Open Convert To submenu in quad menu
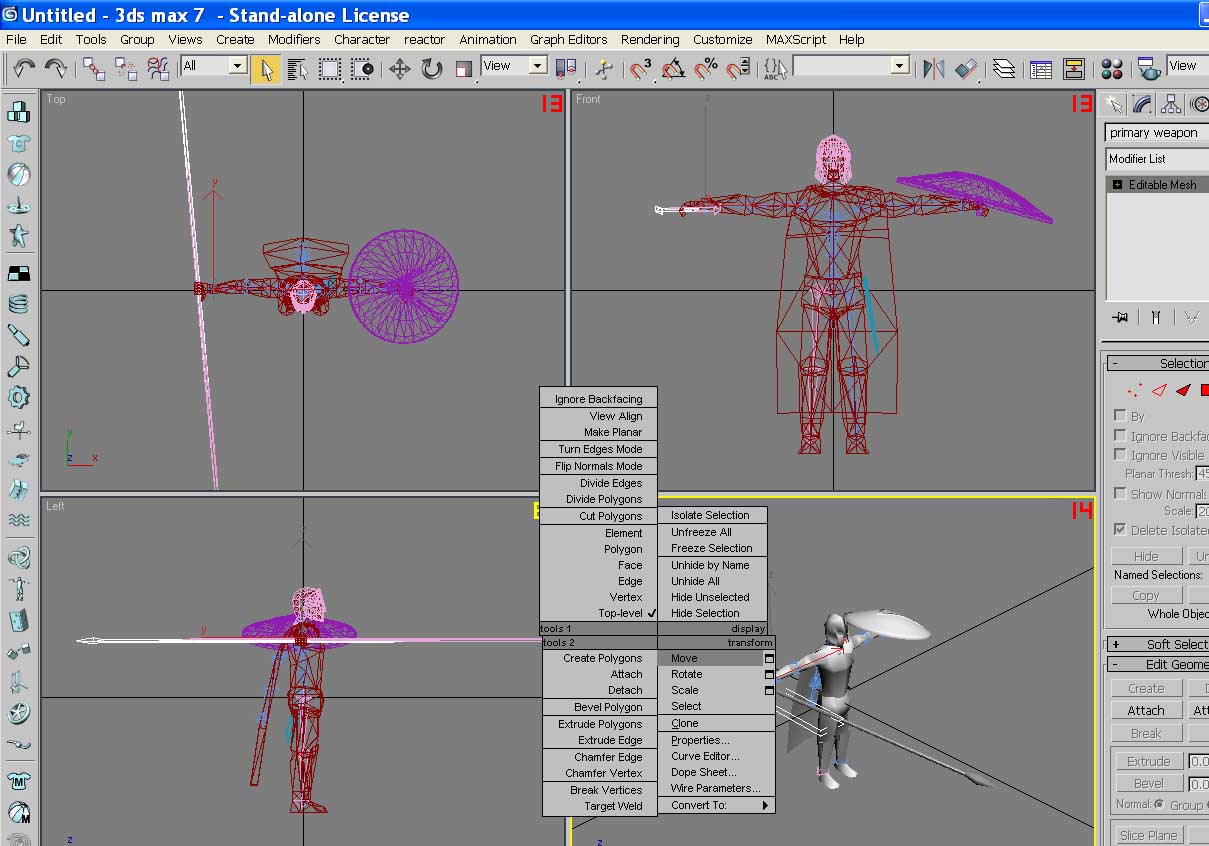Viewport: 1209px width, 846px height. pyautogui.click(x=716, y=805)
